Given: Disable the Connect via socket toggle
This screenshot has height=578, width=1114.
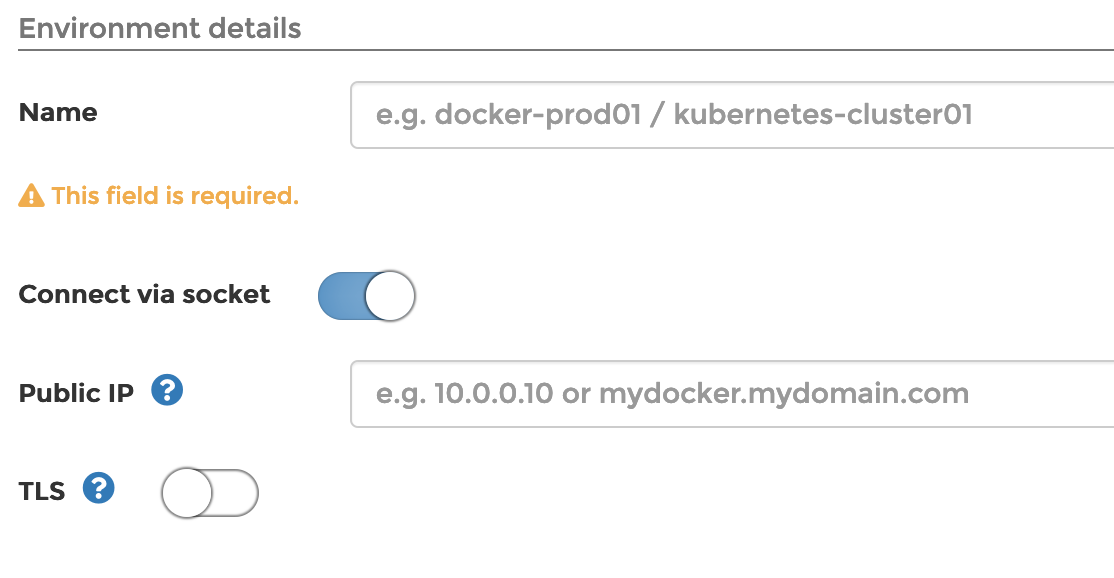Looking at the screenshot, I should click(x=367, y=295).
